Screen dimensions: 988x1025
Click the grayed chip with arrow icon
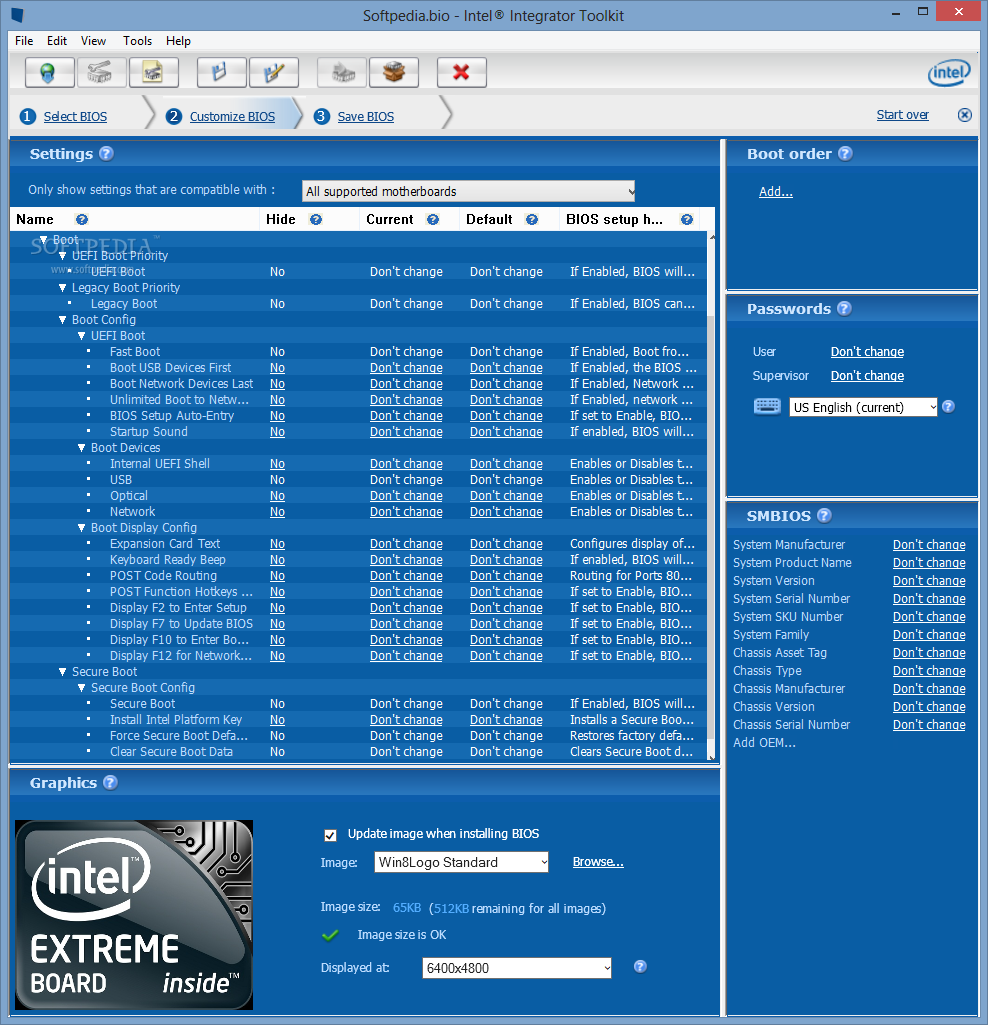(x=342, y=73)
